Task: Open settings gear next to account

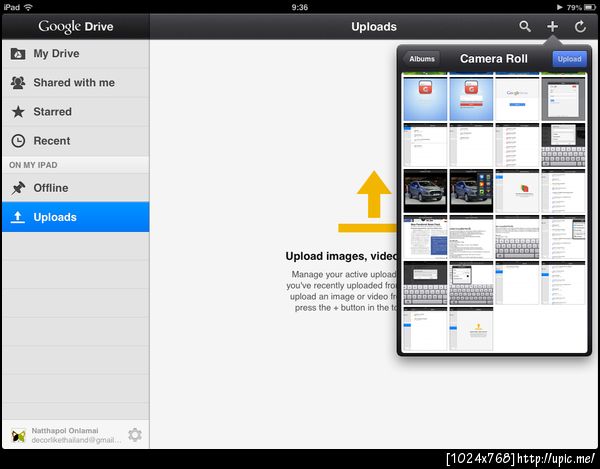Action: [x=135, y=435]
